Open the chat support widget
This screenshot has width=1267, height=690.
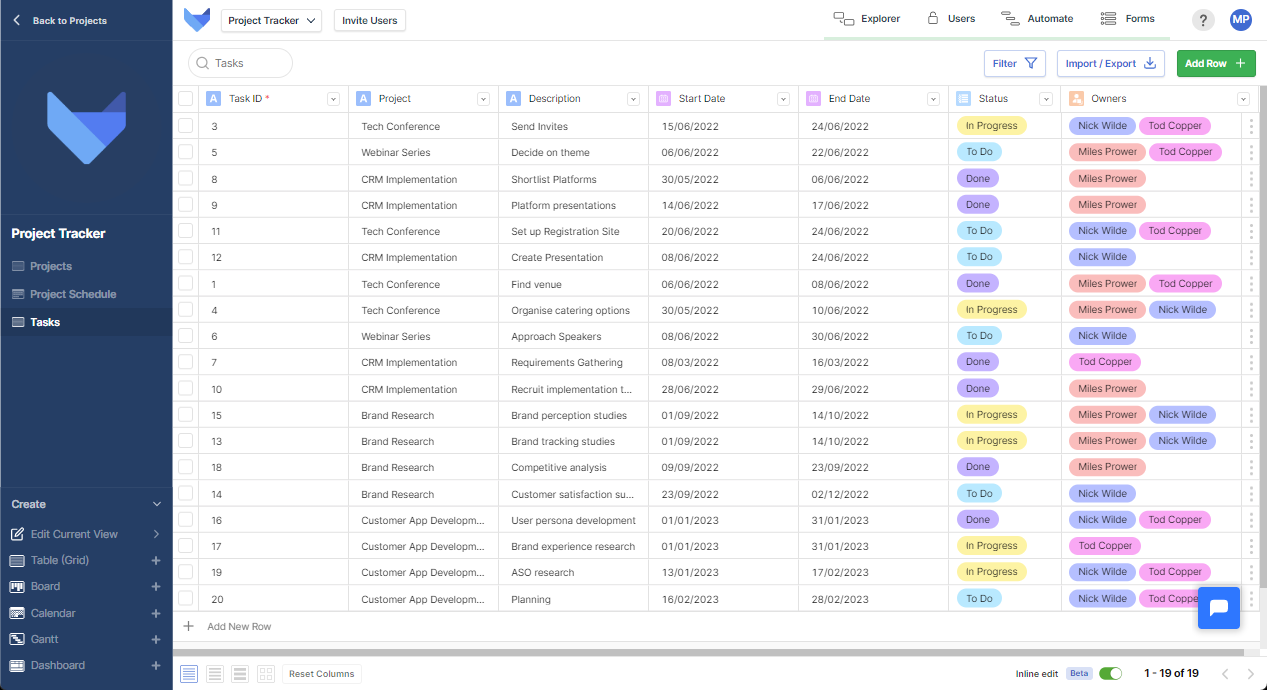point(1218,608)
